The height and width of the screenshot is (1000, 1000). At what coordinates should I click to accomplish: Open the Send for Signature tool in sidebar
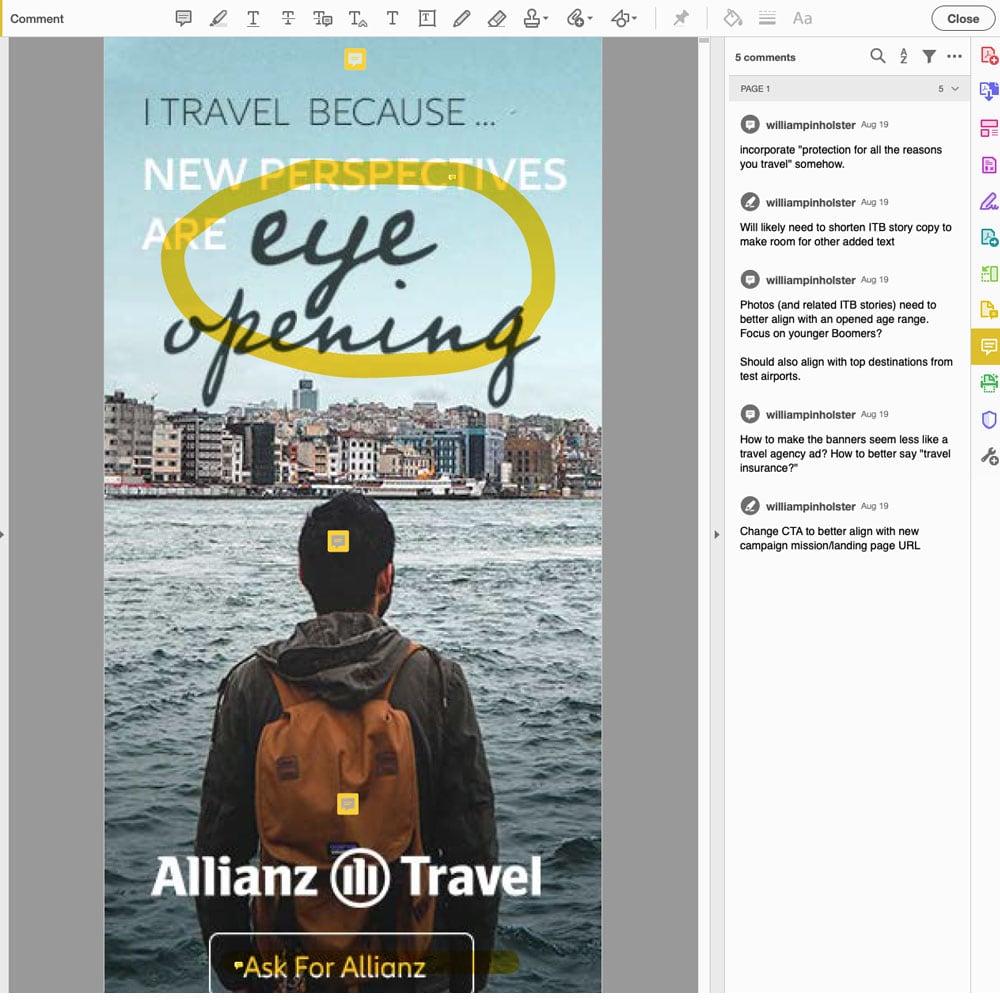[x=989, y=238]
